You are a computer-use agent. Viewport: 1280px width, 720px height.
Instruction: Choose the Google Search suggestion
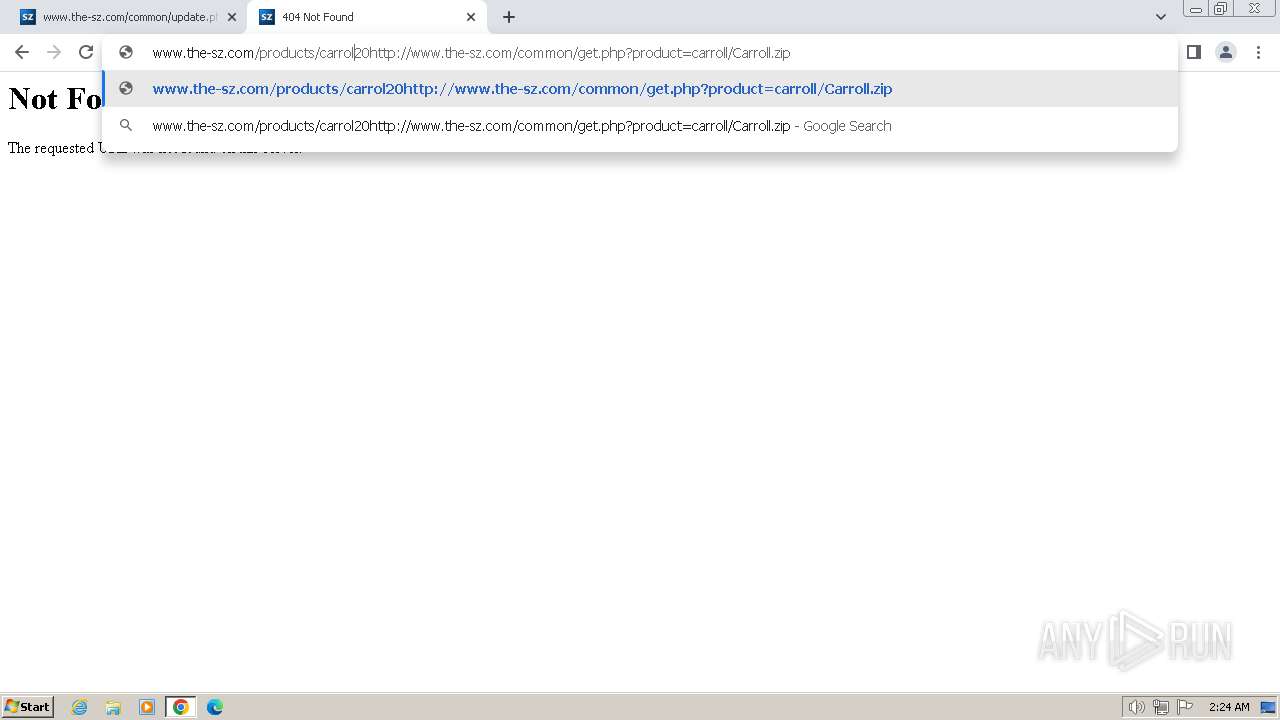pos(640,126)
